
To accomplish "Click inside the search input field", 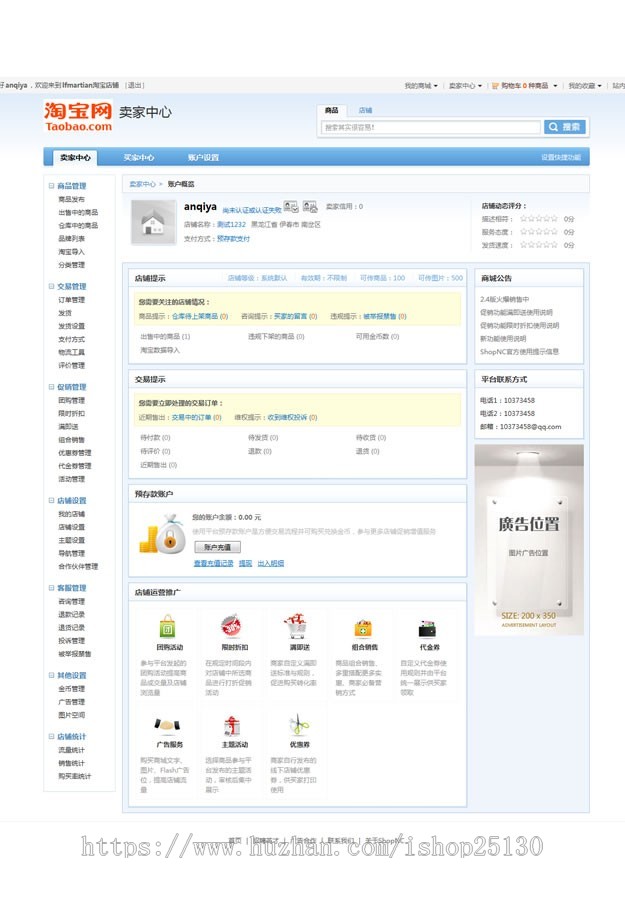I will [430, 127].
